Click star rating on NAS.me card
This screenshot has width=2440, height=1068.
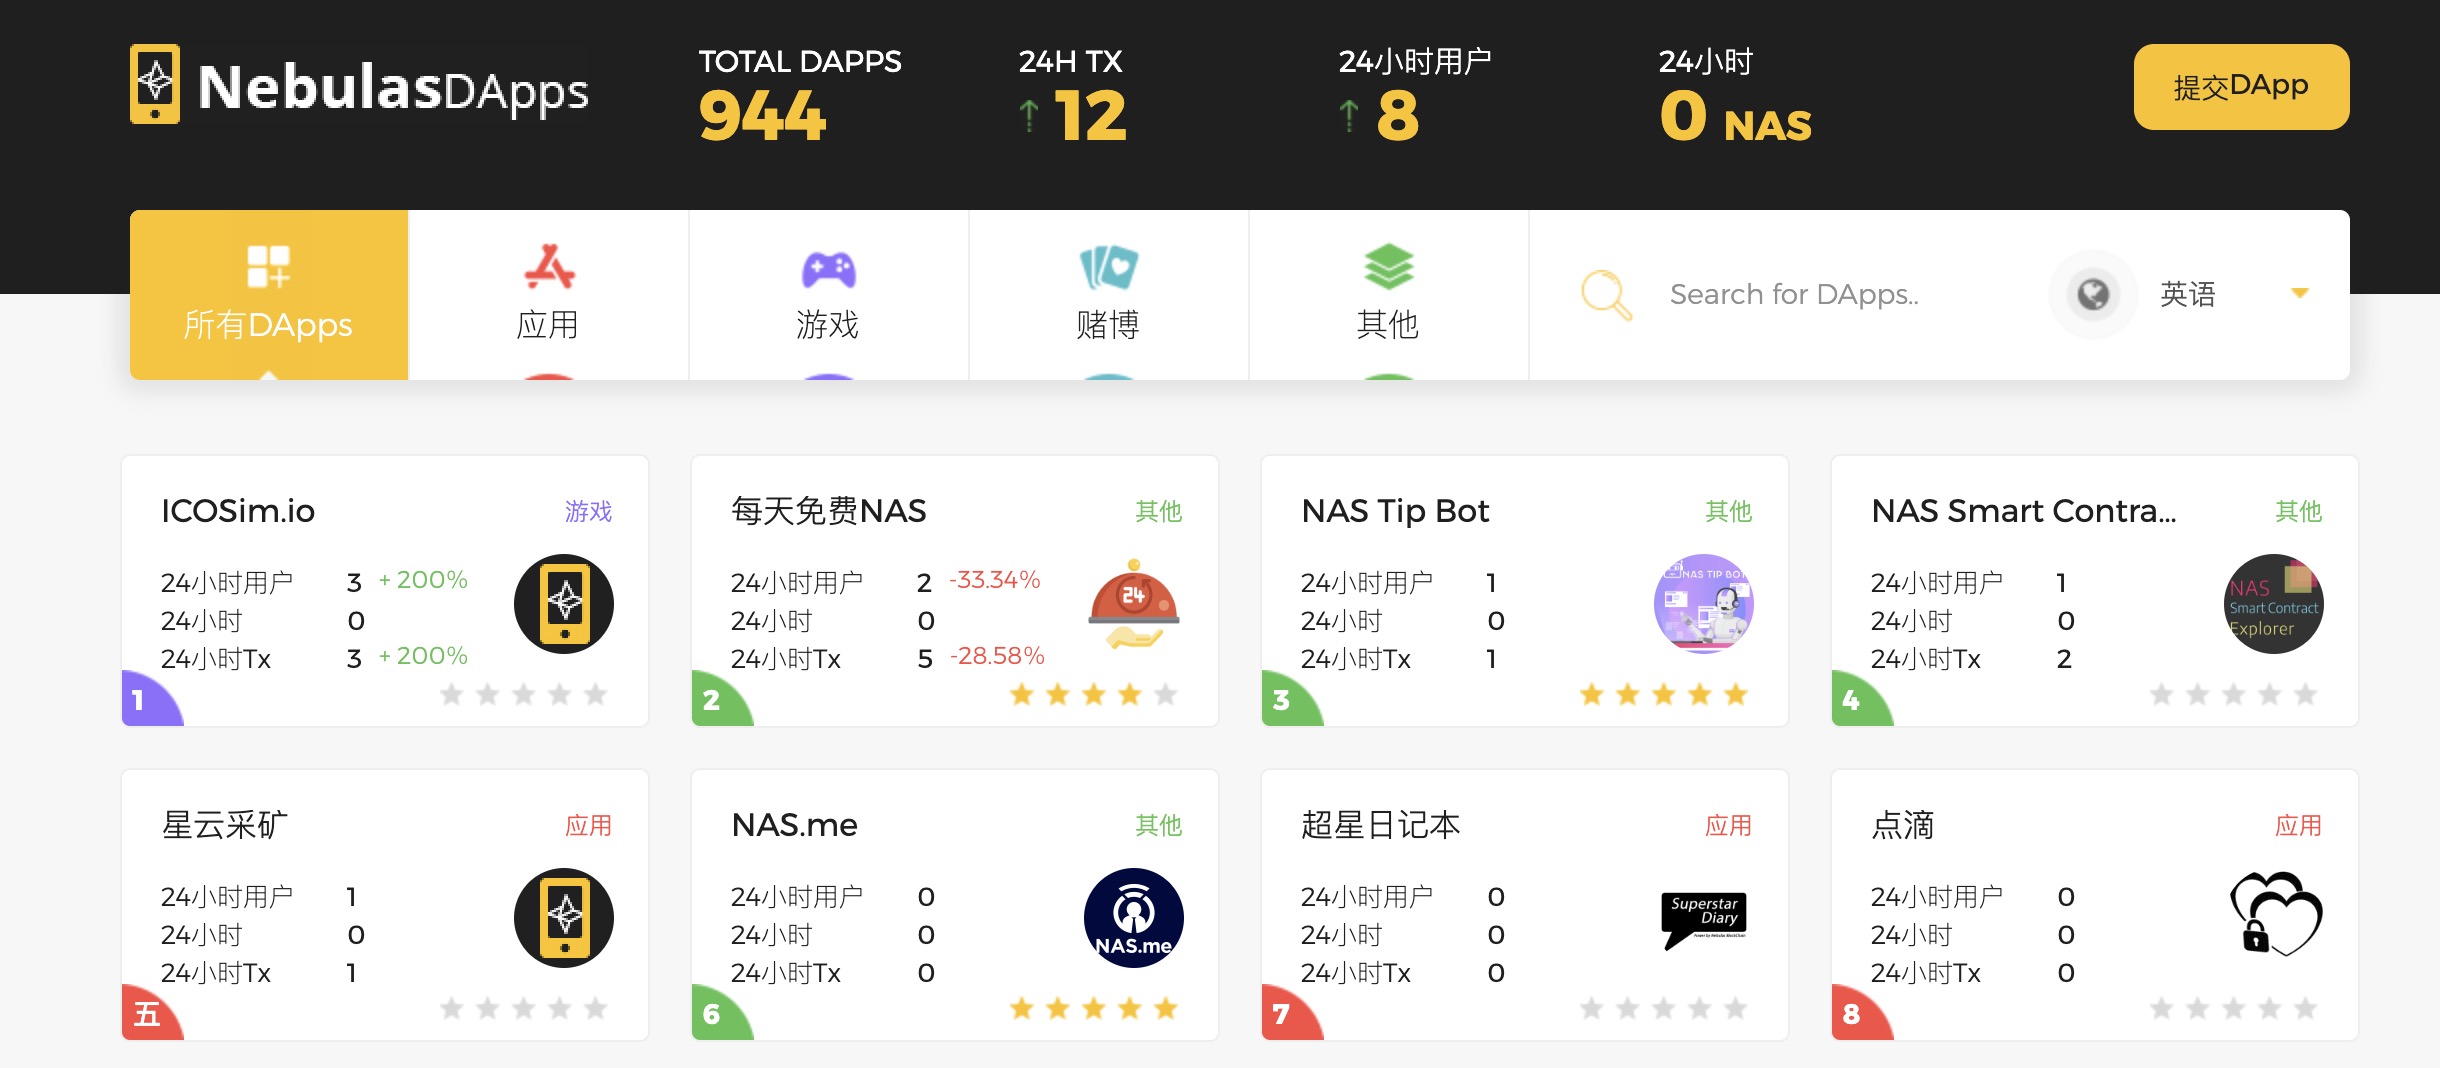tap(1094, 1008)
